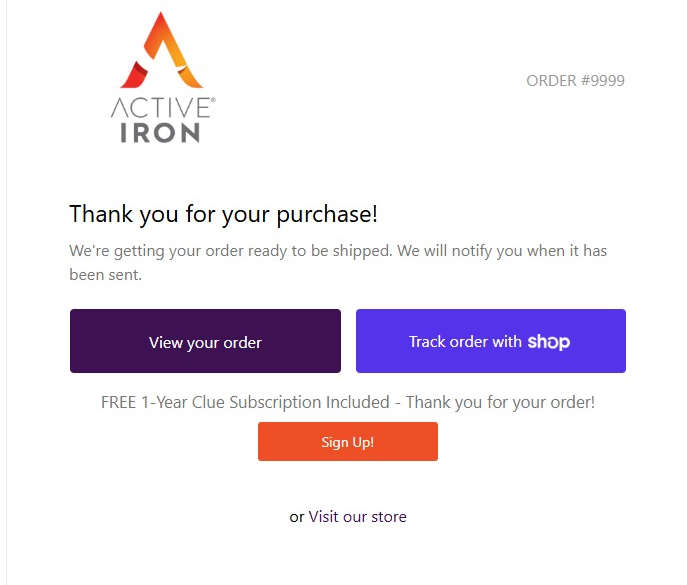Click the Active Iron flame A emblem
This screenshot has height=585, width=687.
161,50
